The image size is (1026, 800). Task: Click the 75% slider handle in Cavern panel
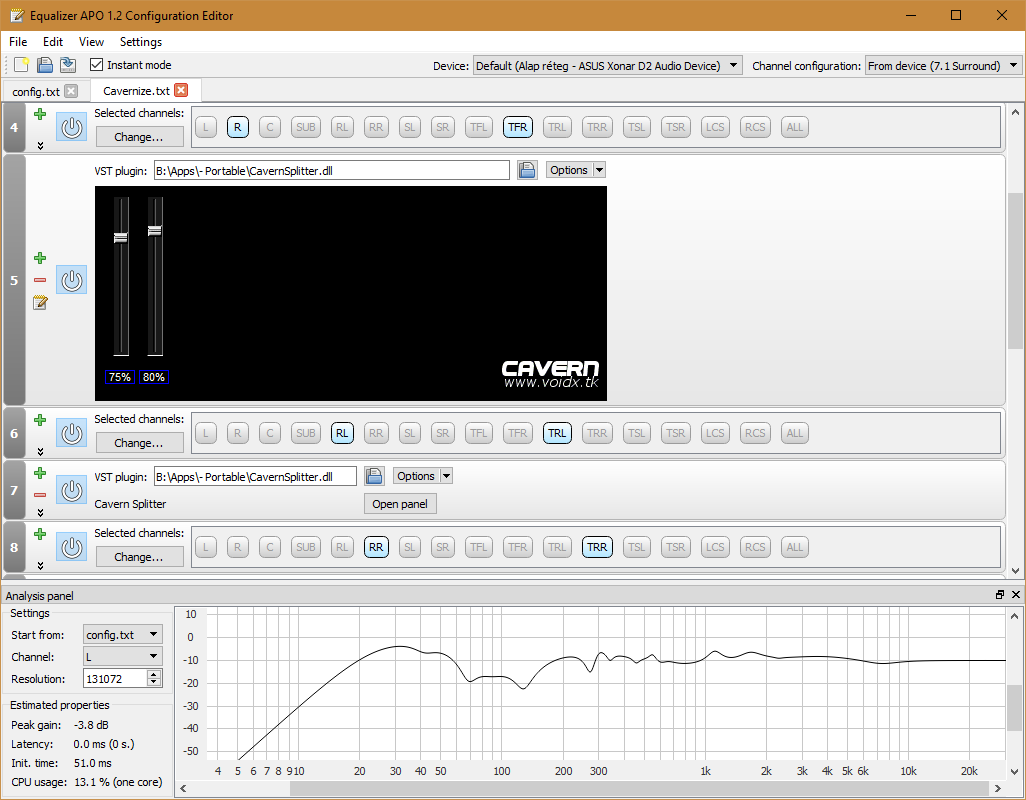121,237
